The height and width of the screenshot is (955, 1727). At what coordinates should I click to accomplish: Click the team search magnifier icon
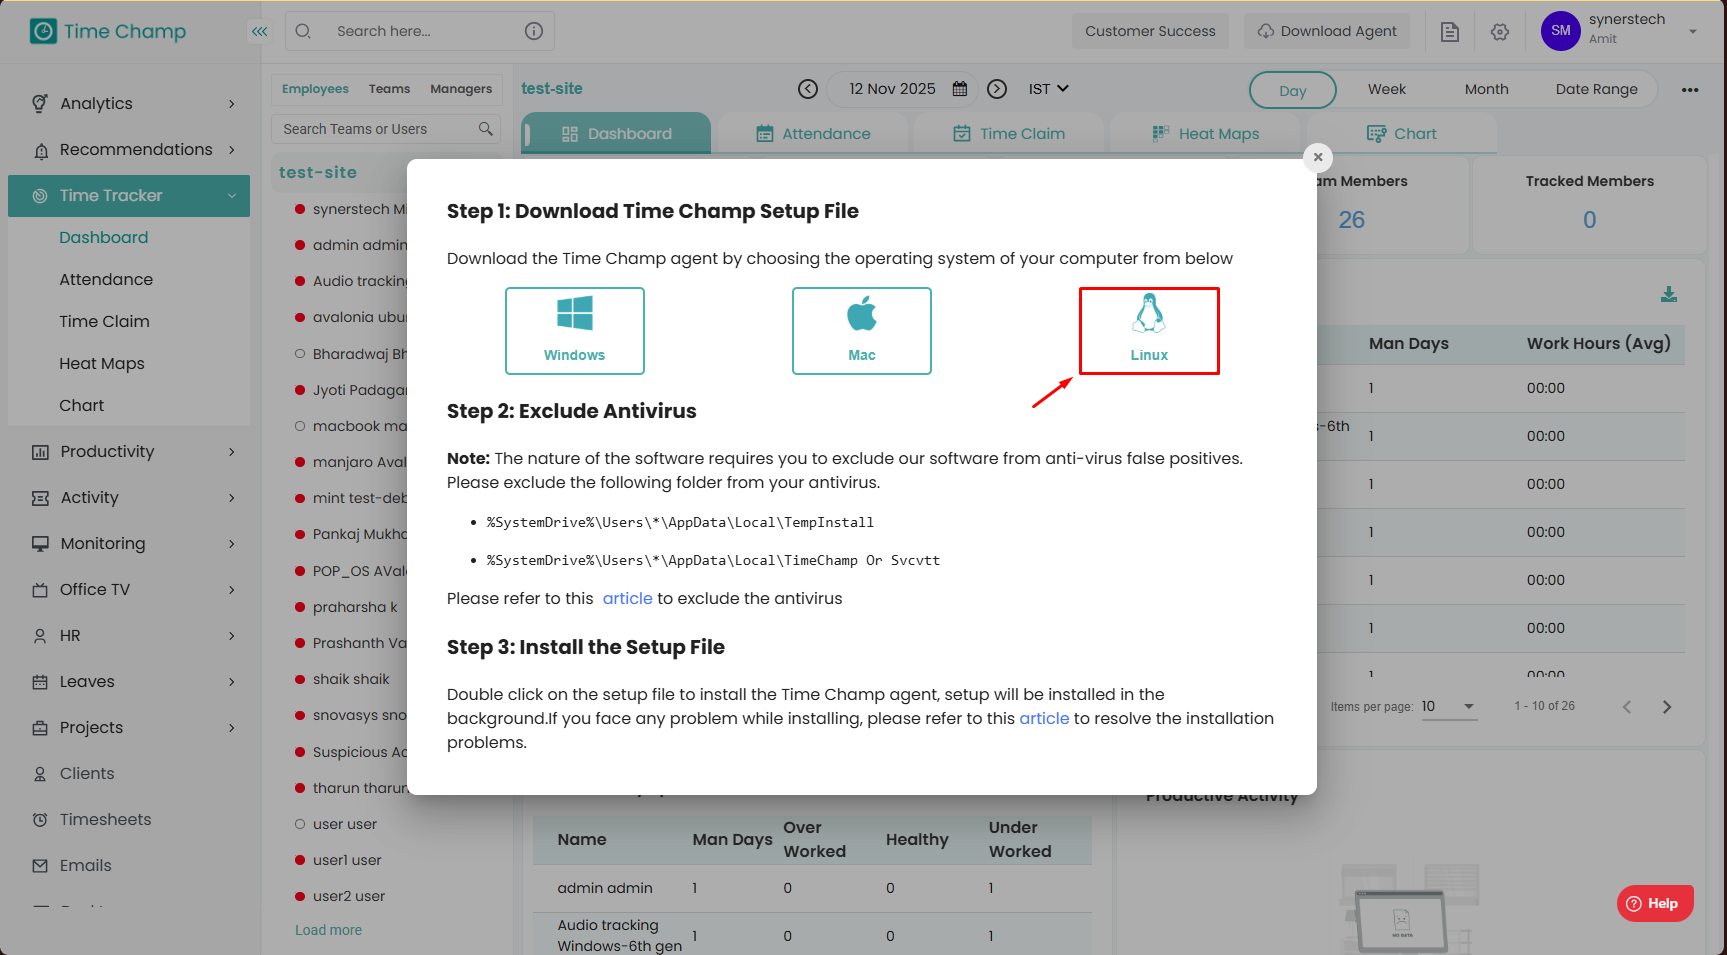click(x=486, y=129)
